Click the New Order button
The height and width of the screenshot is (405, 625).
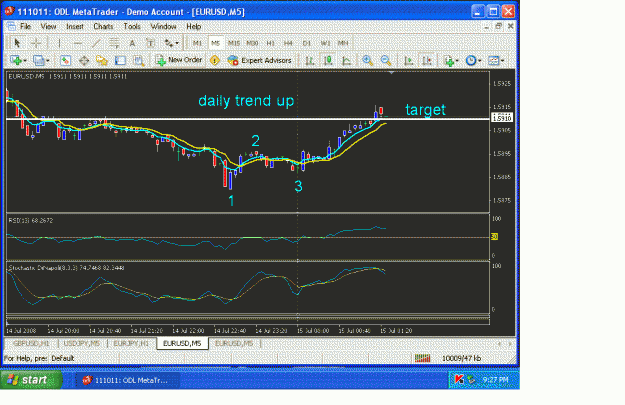tap(179, 60)
